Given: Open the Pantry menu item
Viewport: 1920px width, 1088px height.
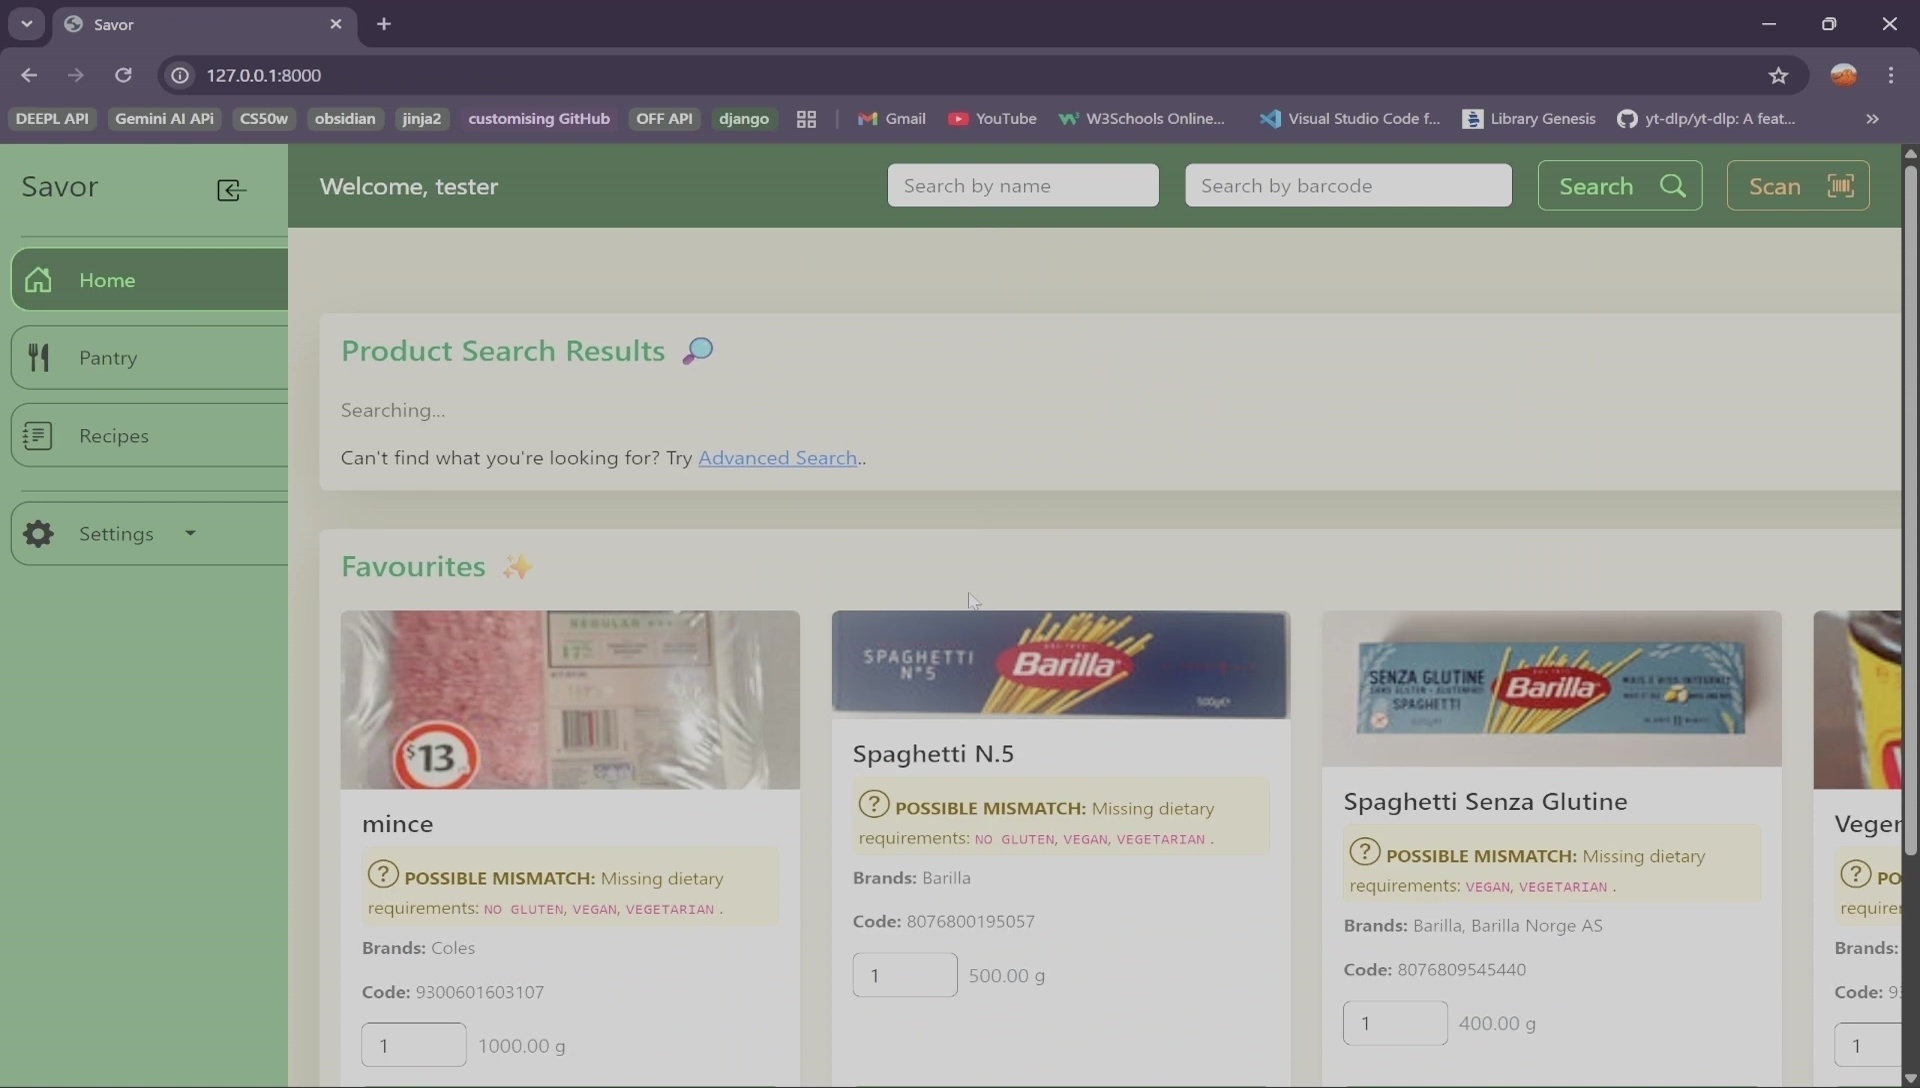Looking at the screenshot, I should pyautogui.click(x=108, y=358).
